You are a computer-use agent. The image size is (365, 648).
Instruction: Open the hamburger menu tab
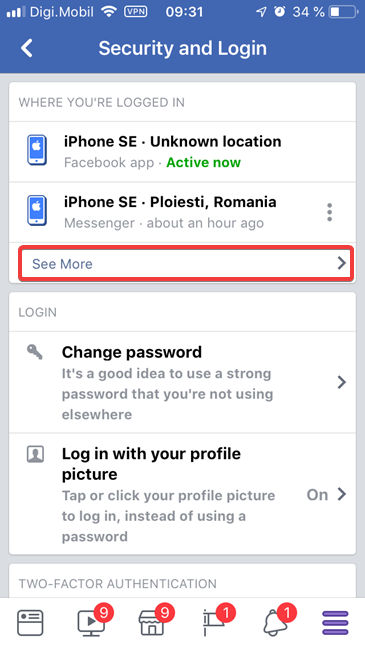point(335,623)
